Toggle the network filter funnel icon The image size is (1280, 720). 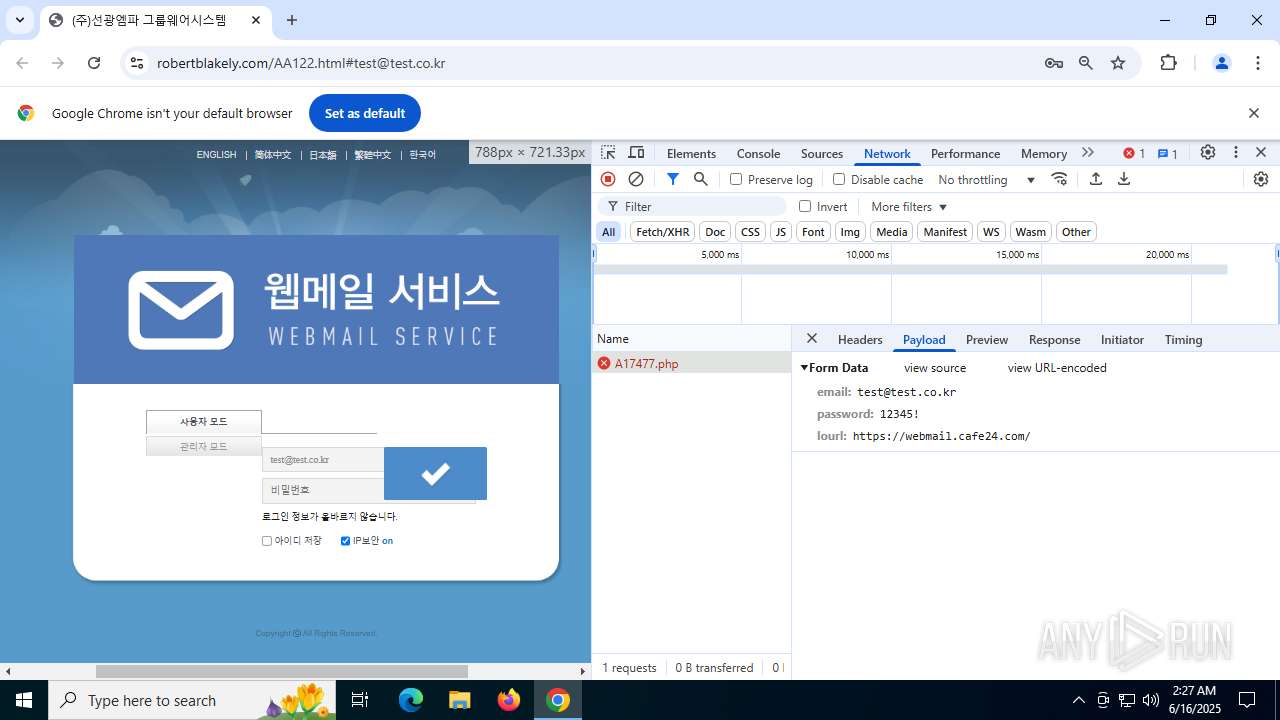[673, 179]
